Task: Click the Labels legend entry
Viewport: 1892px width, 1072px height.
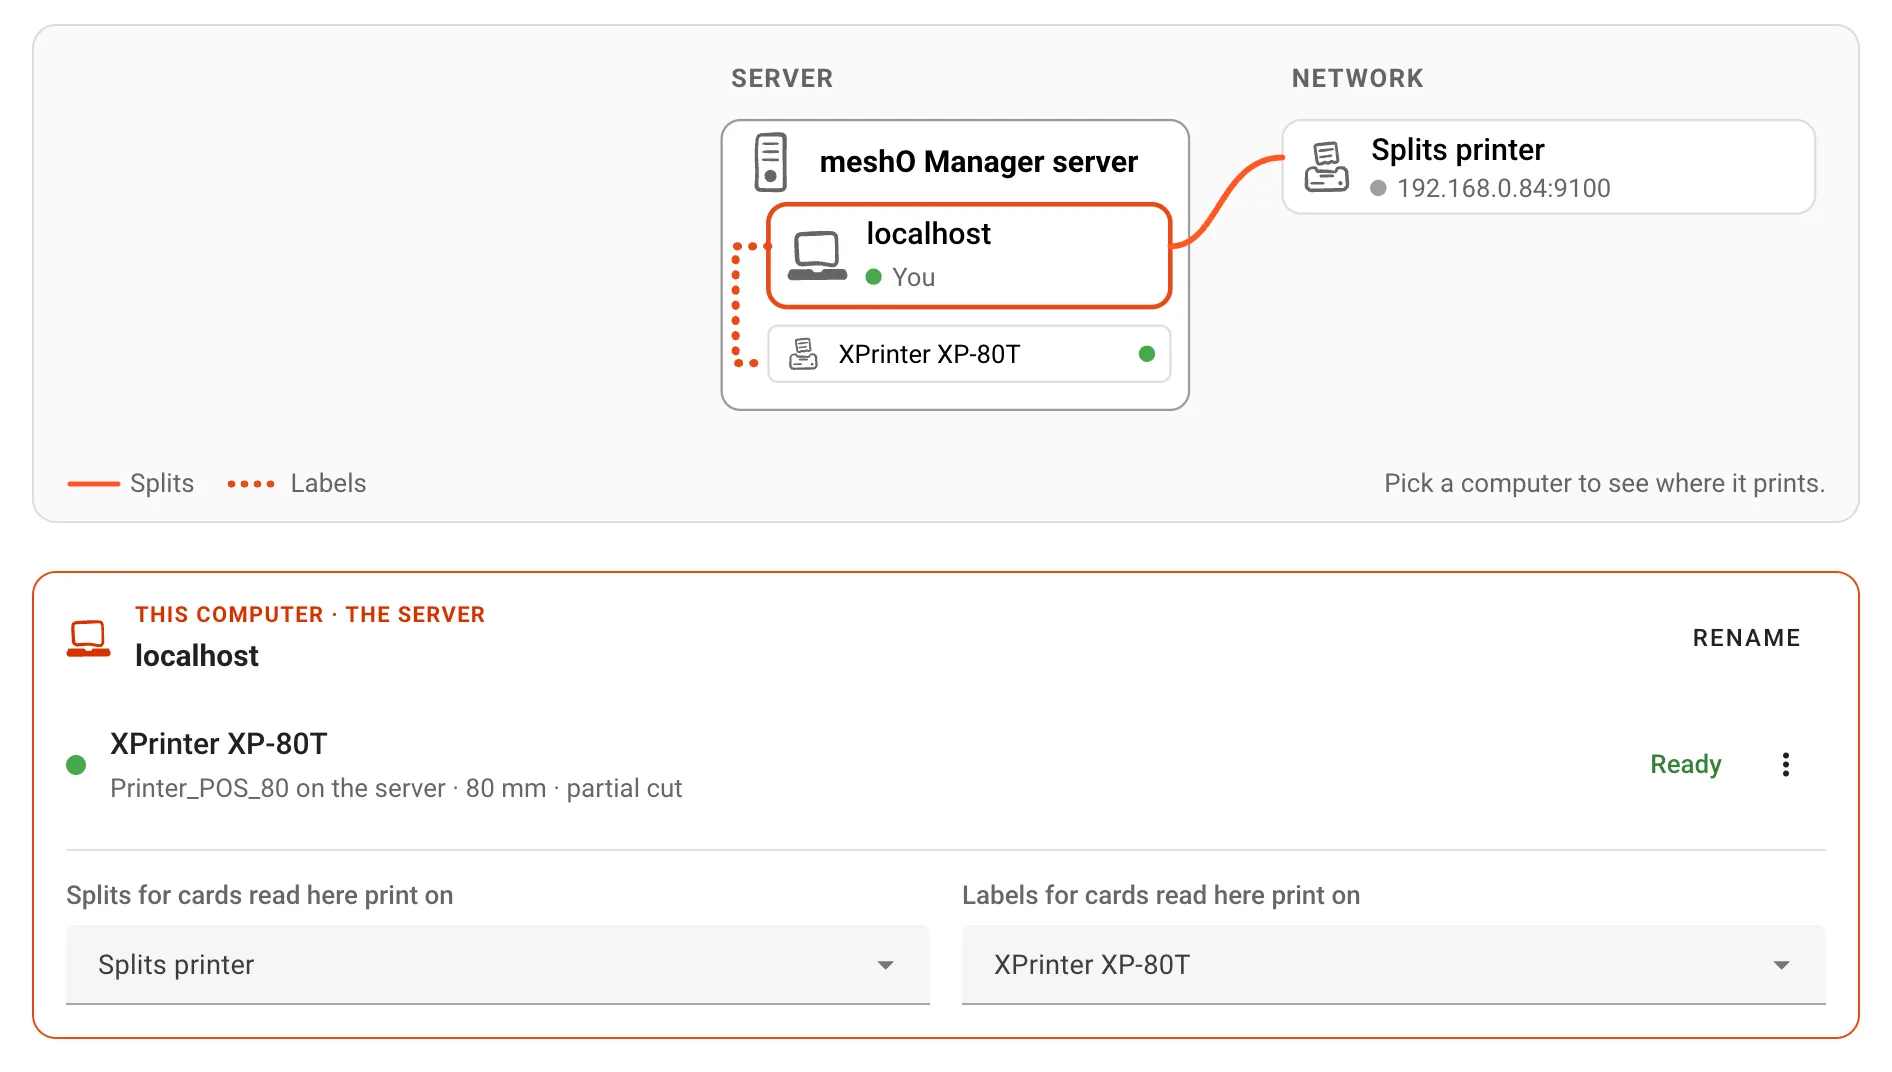Action: pyautogui.click(x=297, y=483)
